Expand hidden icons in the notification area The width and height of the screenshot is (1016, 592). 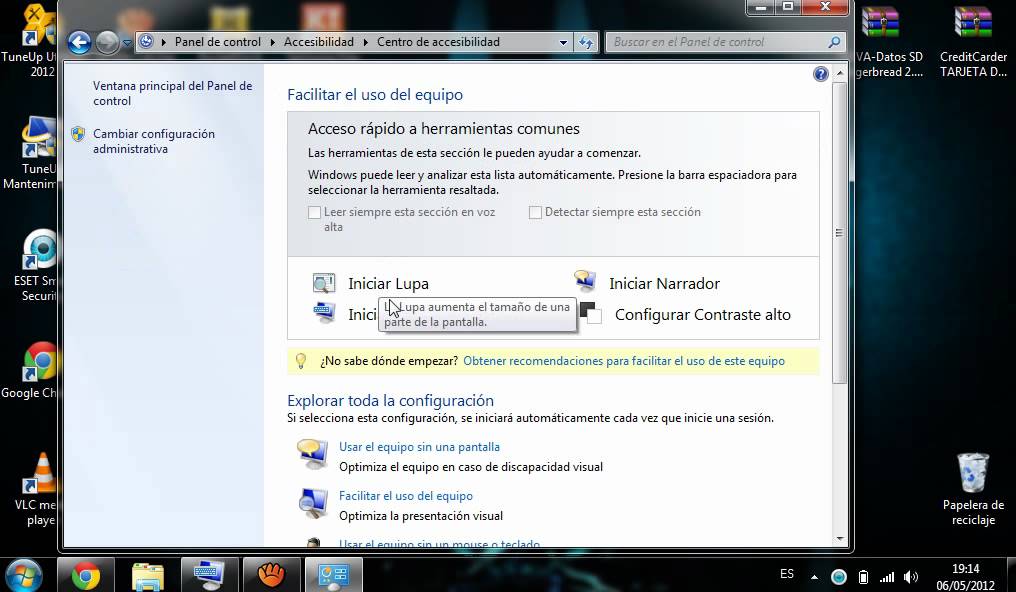pos(814,576)
